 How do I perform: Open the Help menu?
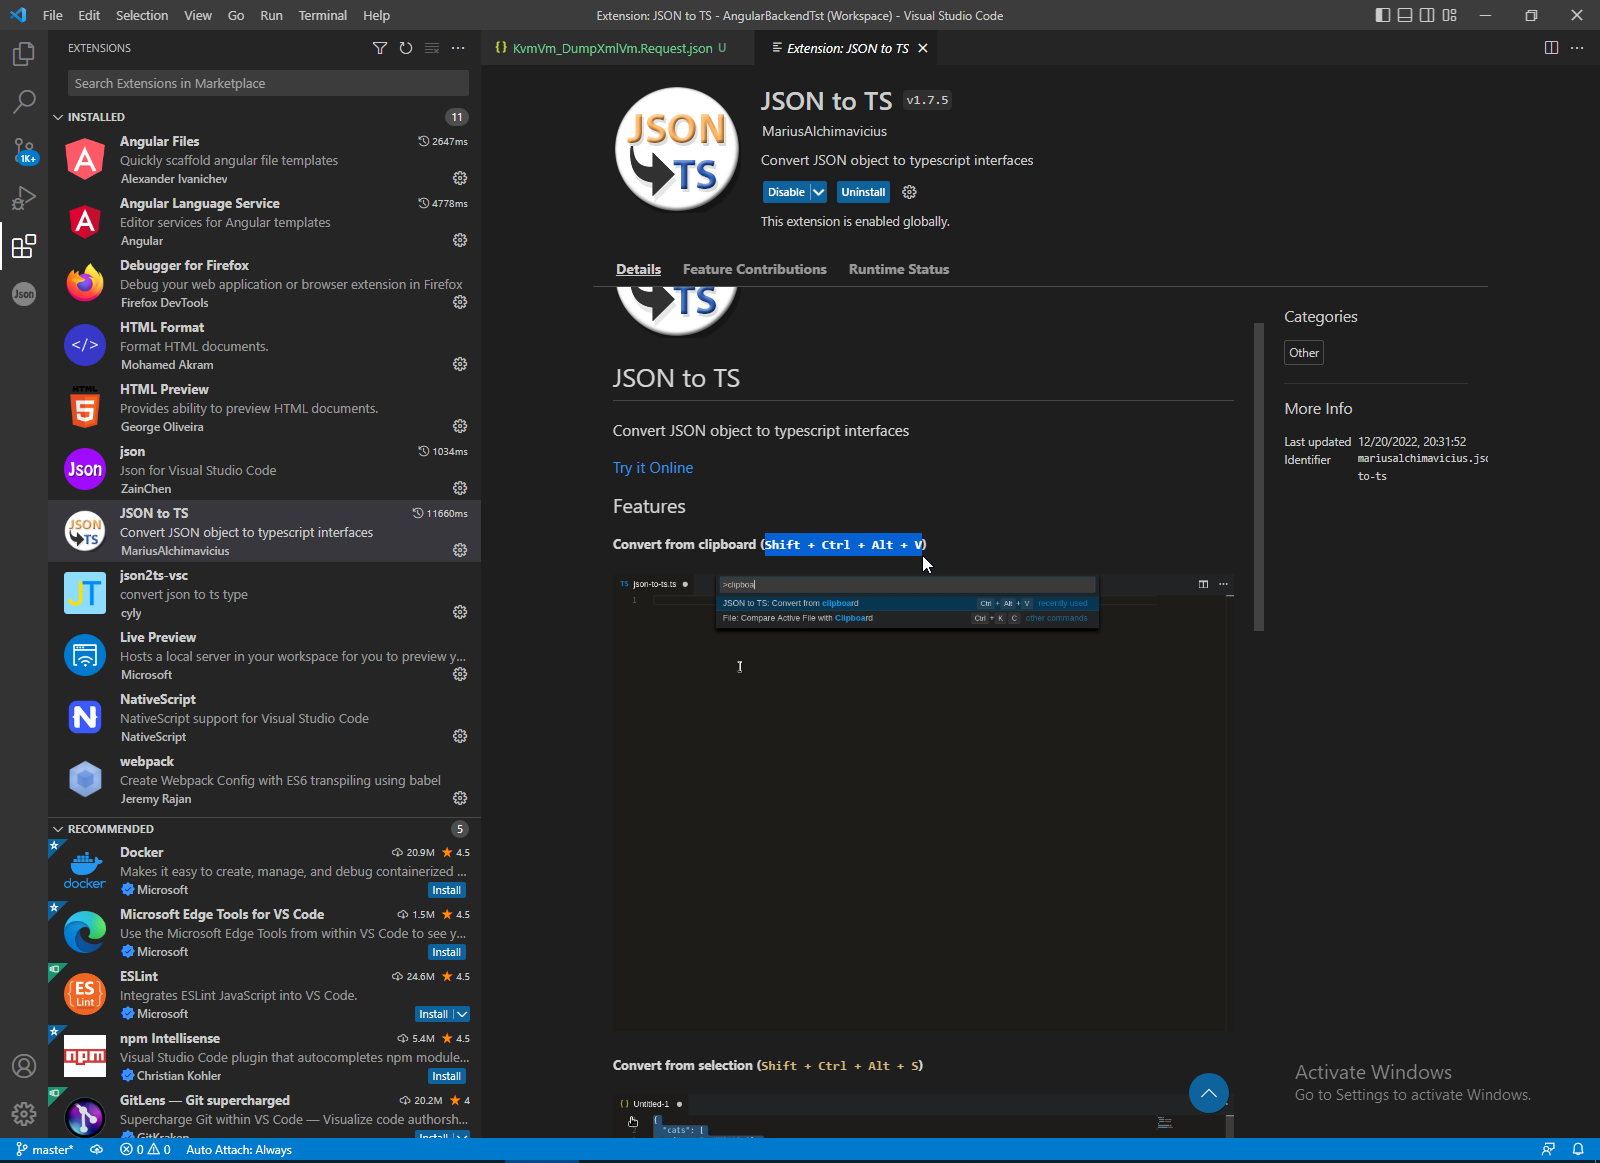377,15
